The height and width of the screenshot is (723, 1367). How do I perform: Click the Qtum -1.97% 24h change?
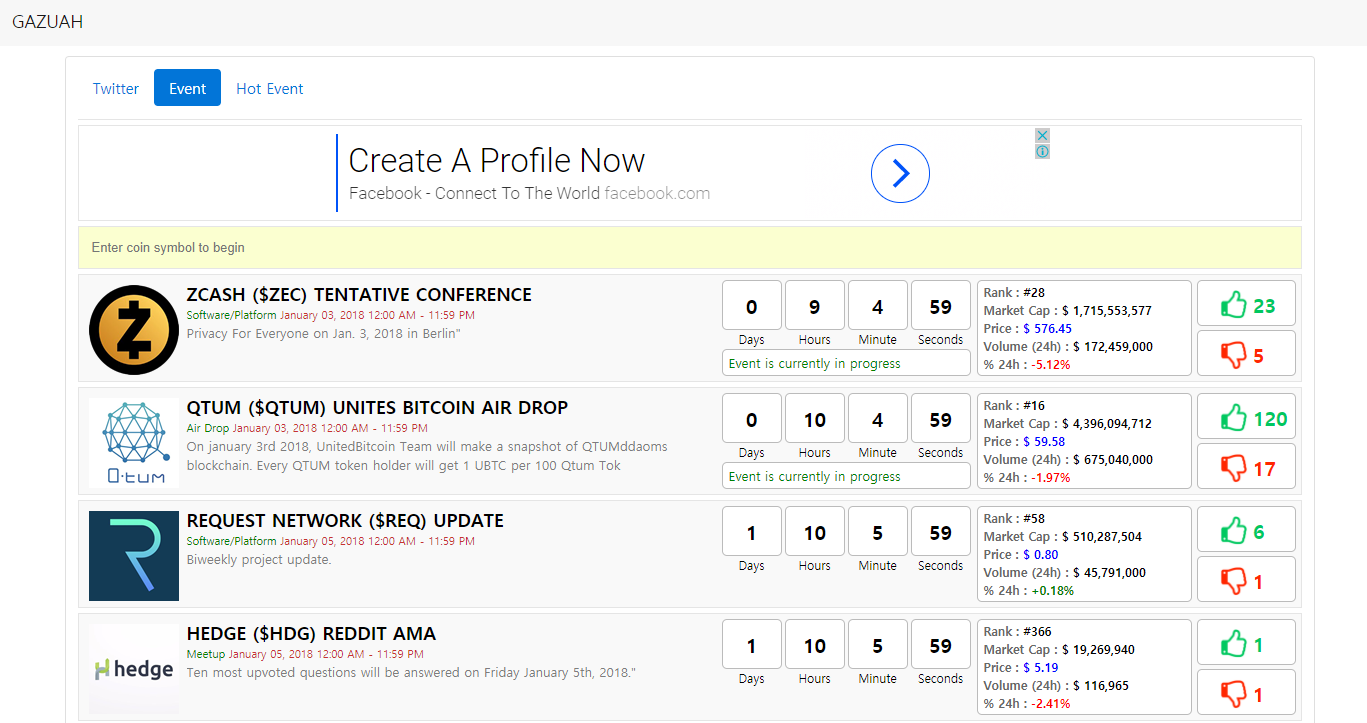[x=1050, y=478]
